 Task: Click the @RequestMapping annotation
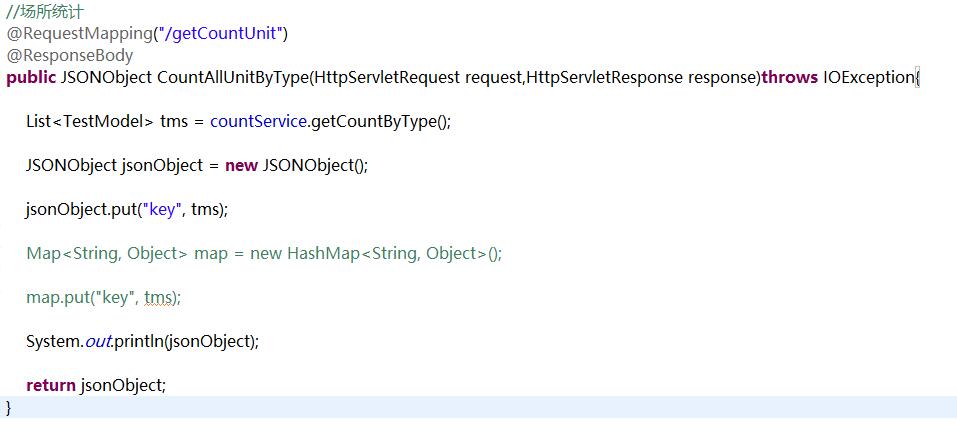(79, 34)
